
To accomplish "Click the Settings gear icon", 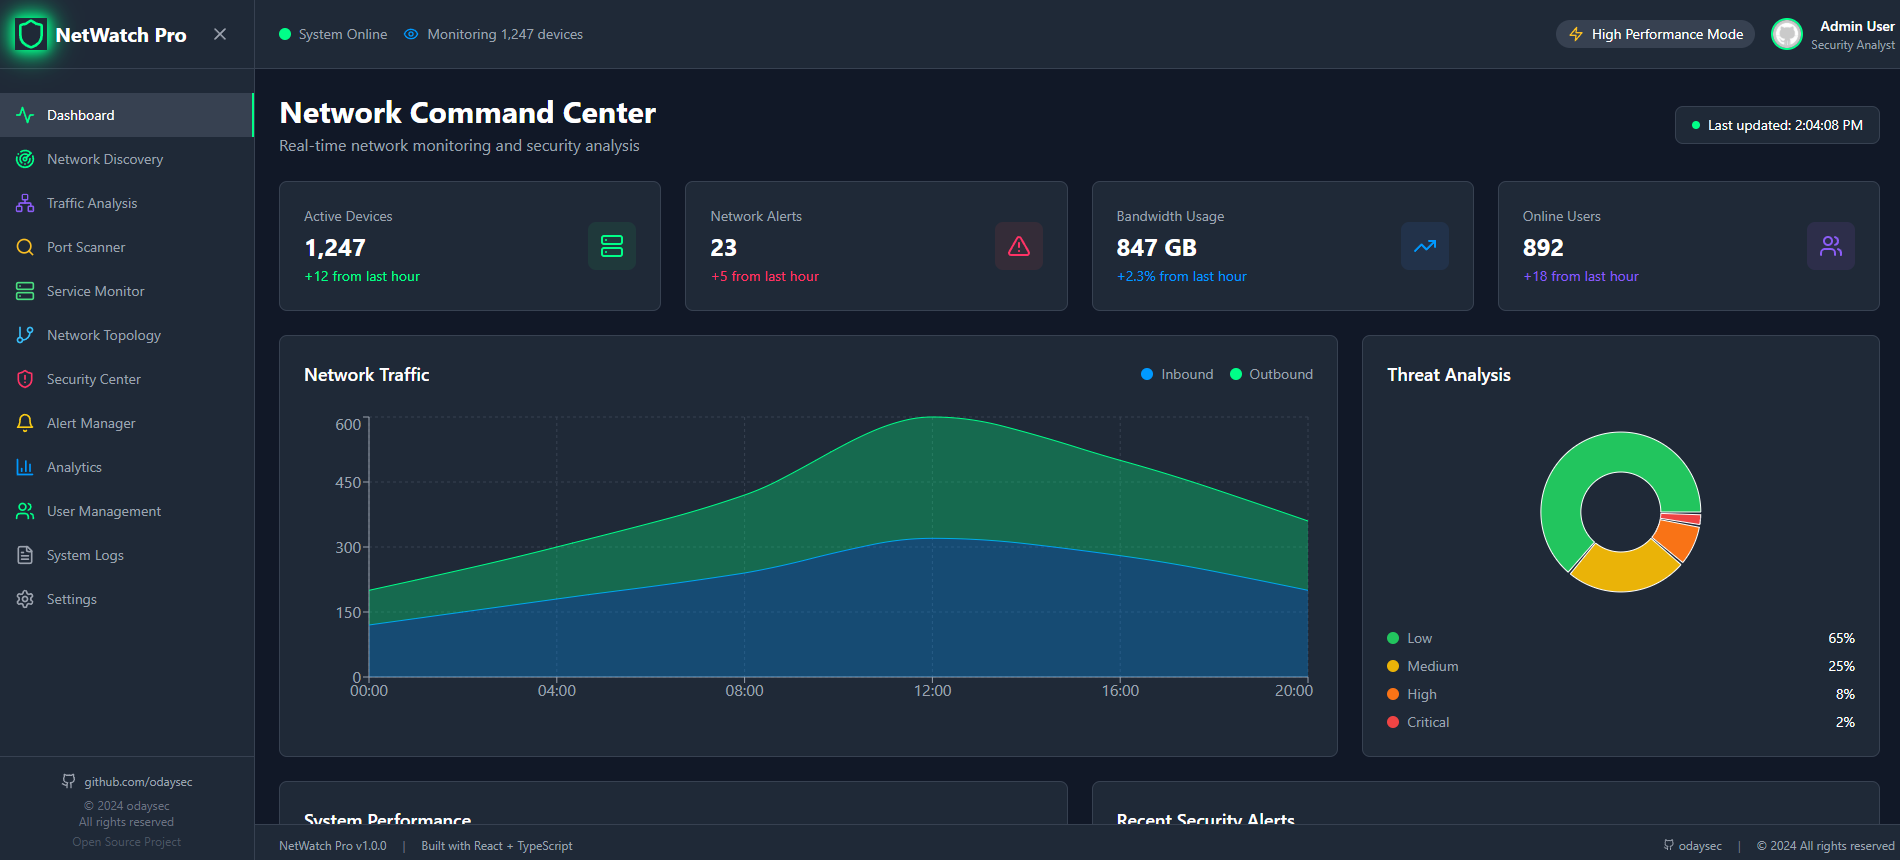I will 25,599.
